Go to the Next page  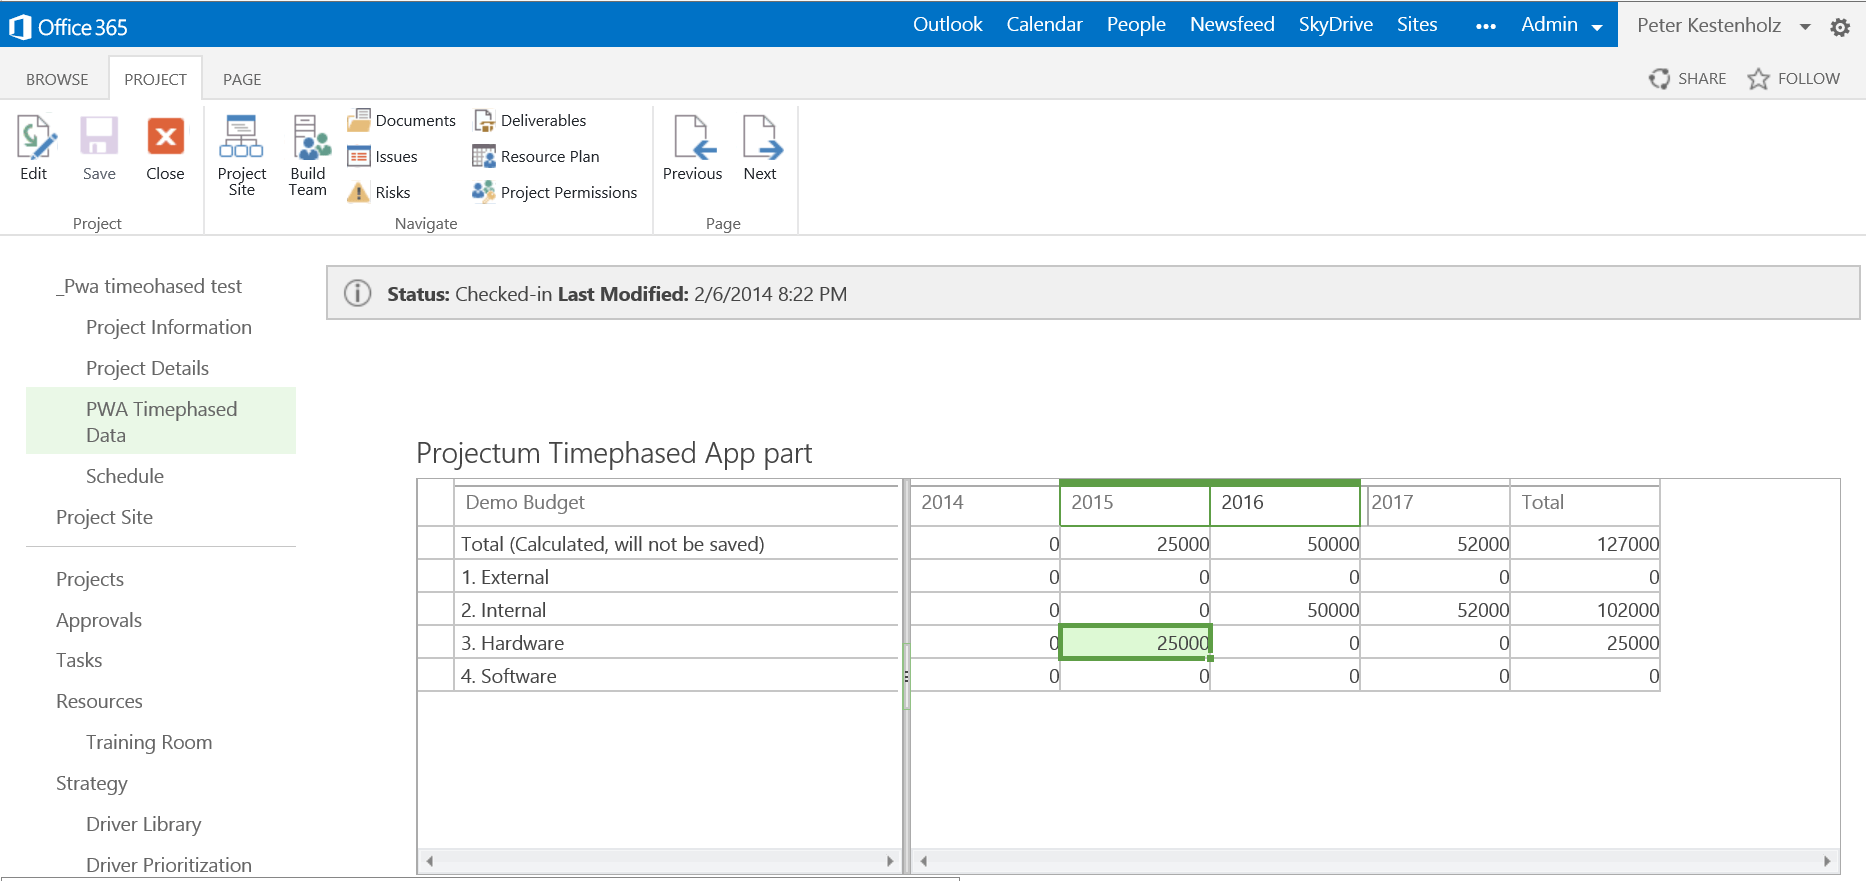pos(761,148)
